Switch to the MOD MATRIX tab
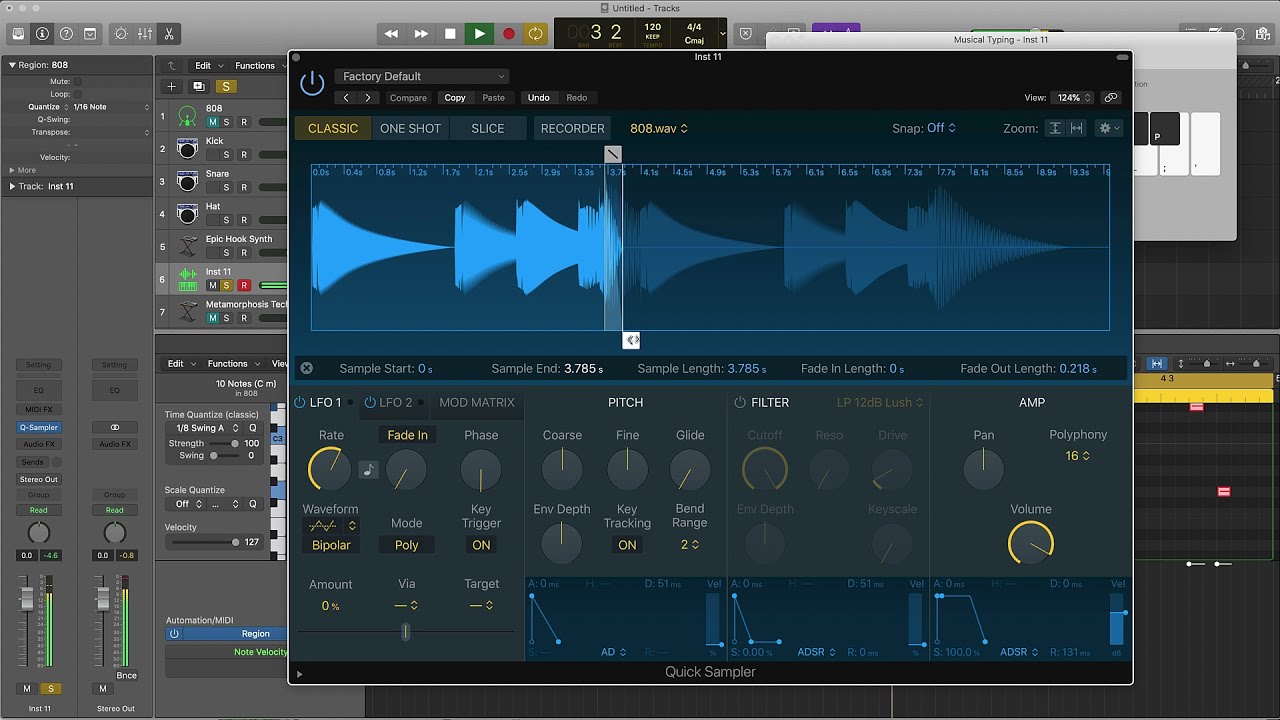The image size is (1280, 720). coord(477,402)
